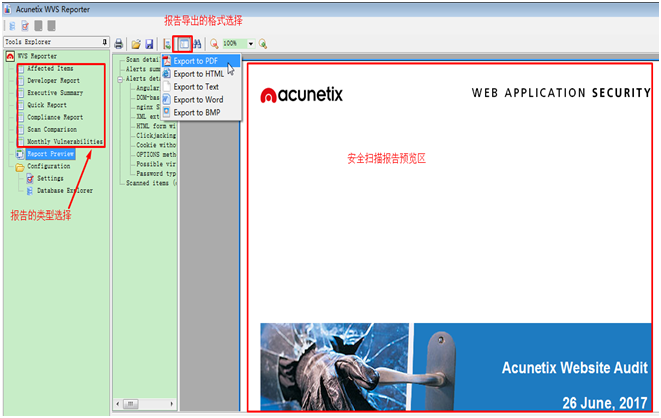661x418 pixels.
Task: Select Export to HTML
Action: (202, 74)
